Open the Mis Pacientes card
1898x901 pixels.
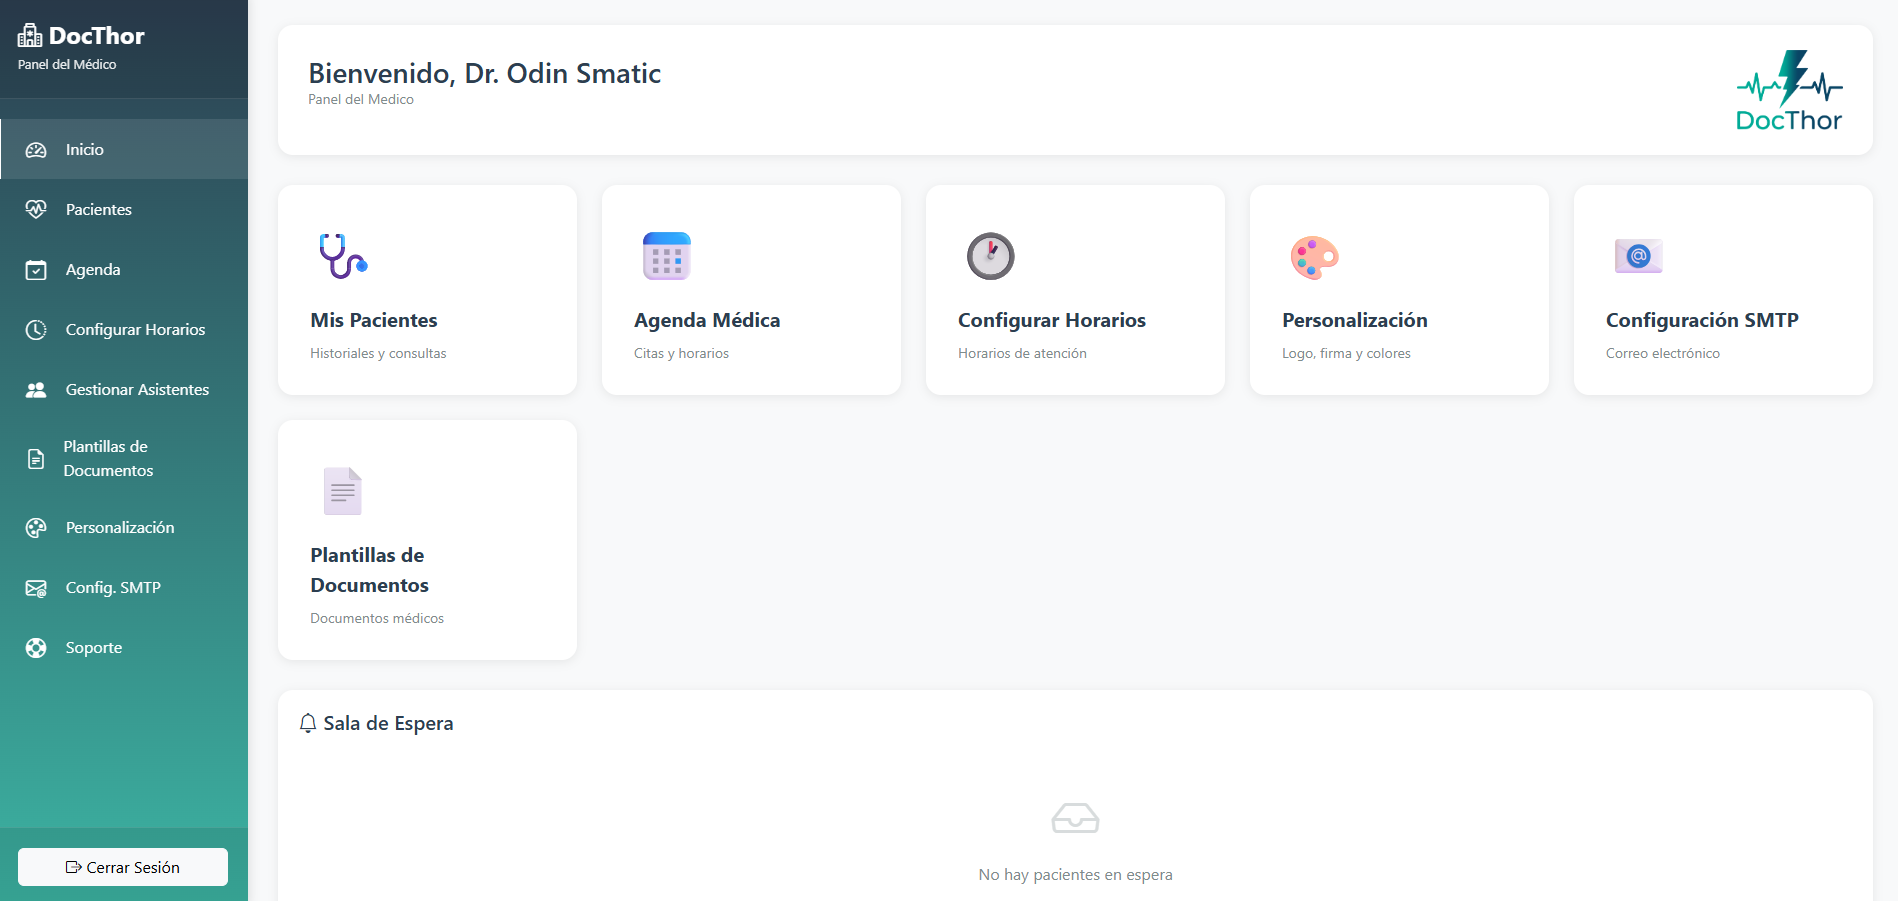coord(427,290)
